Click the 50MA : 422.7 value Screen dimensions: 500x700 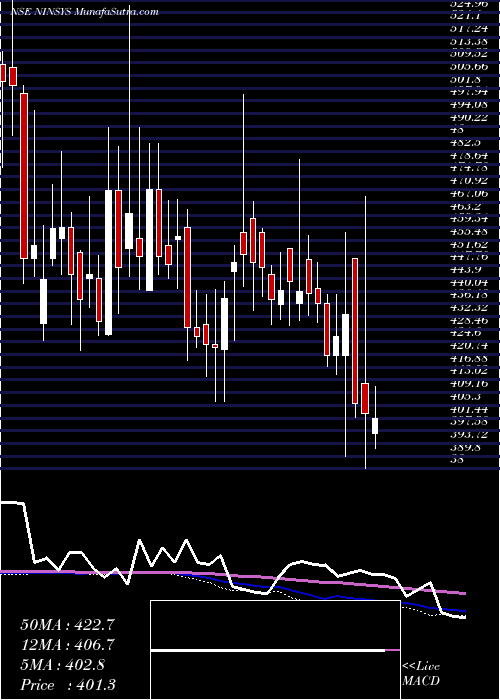click(x=67, y=624)
